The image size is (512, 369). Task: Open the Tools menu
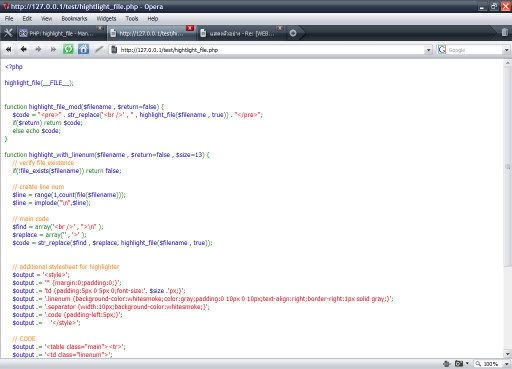[132, 19]
